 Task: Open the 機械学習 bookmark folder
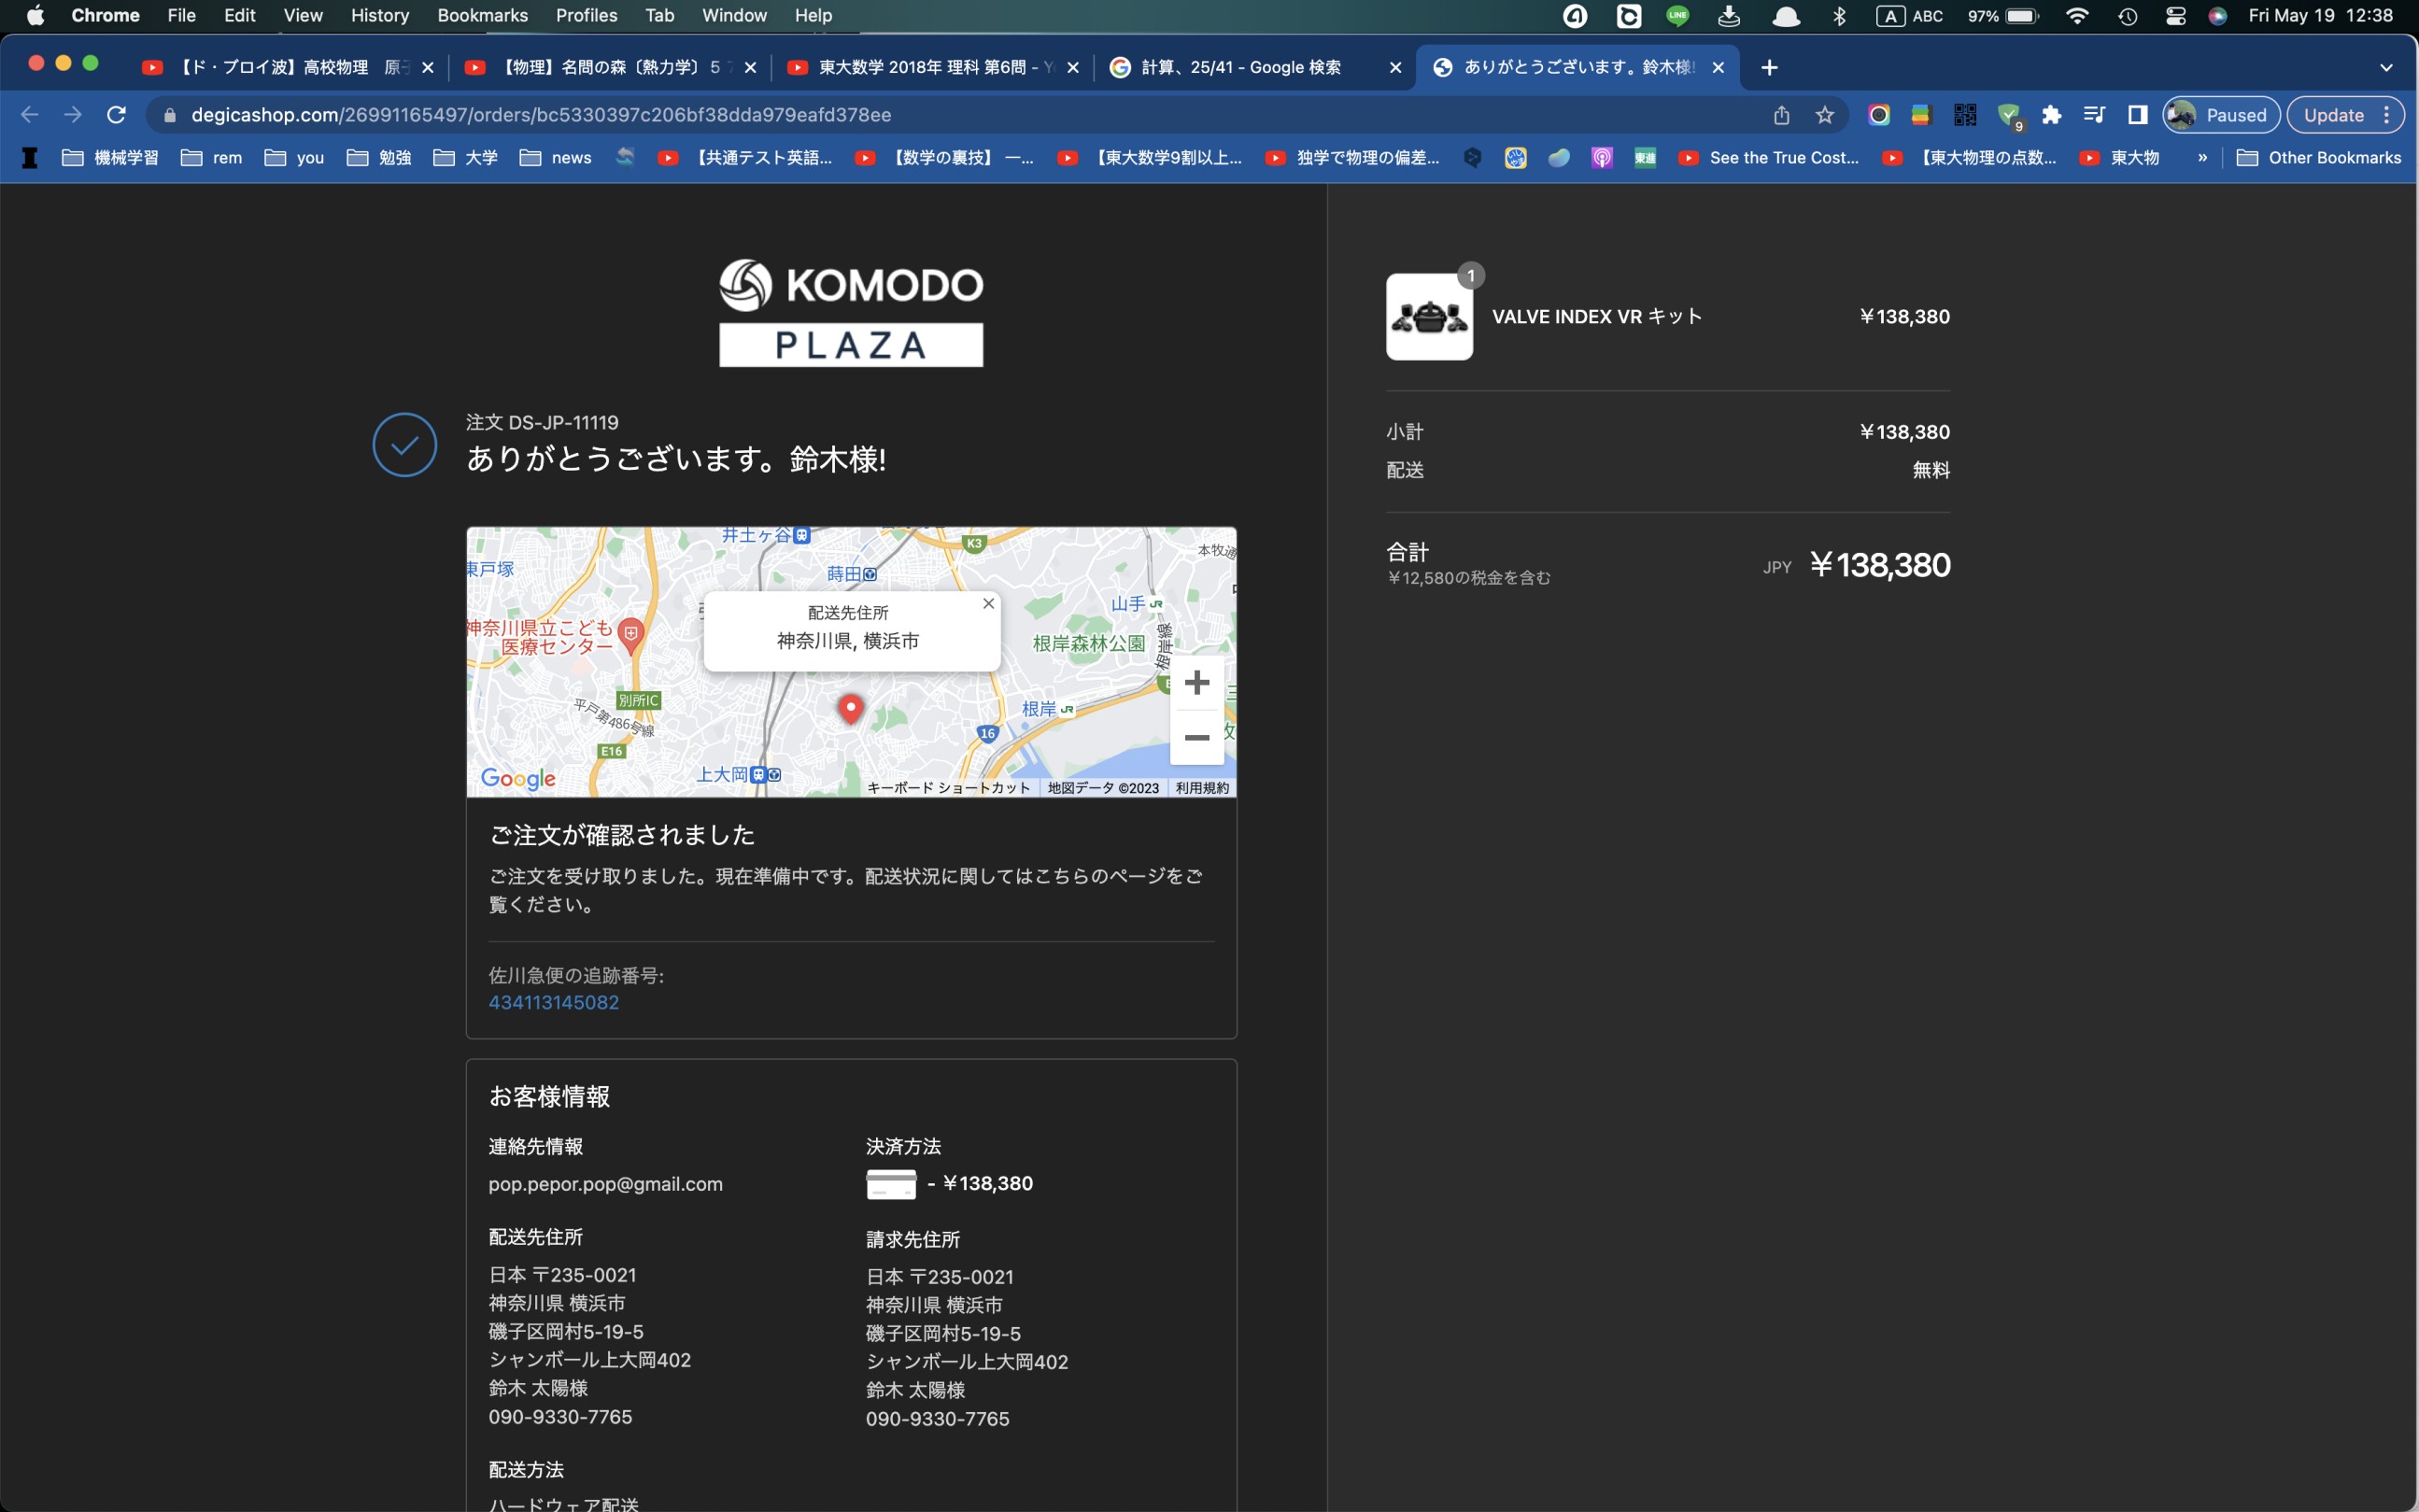[110, 158]
